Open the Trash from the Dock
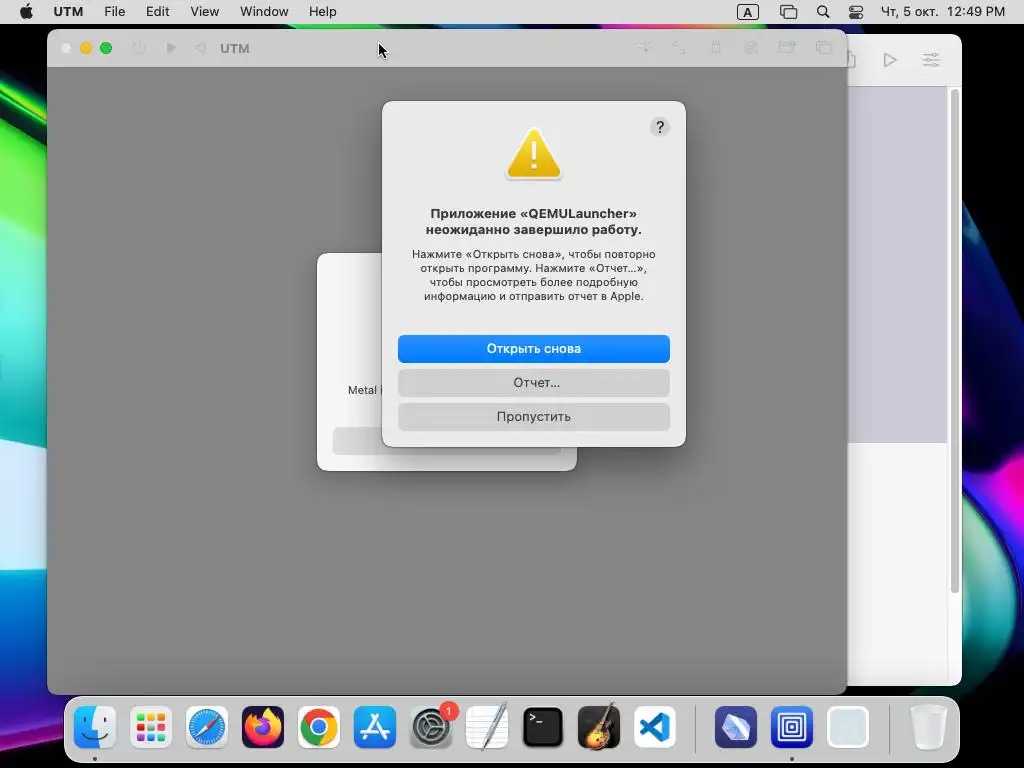Viewport: 1024px width, 768px height. click(x=928, y=727)
